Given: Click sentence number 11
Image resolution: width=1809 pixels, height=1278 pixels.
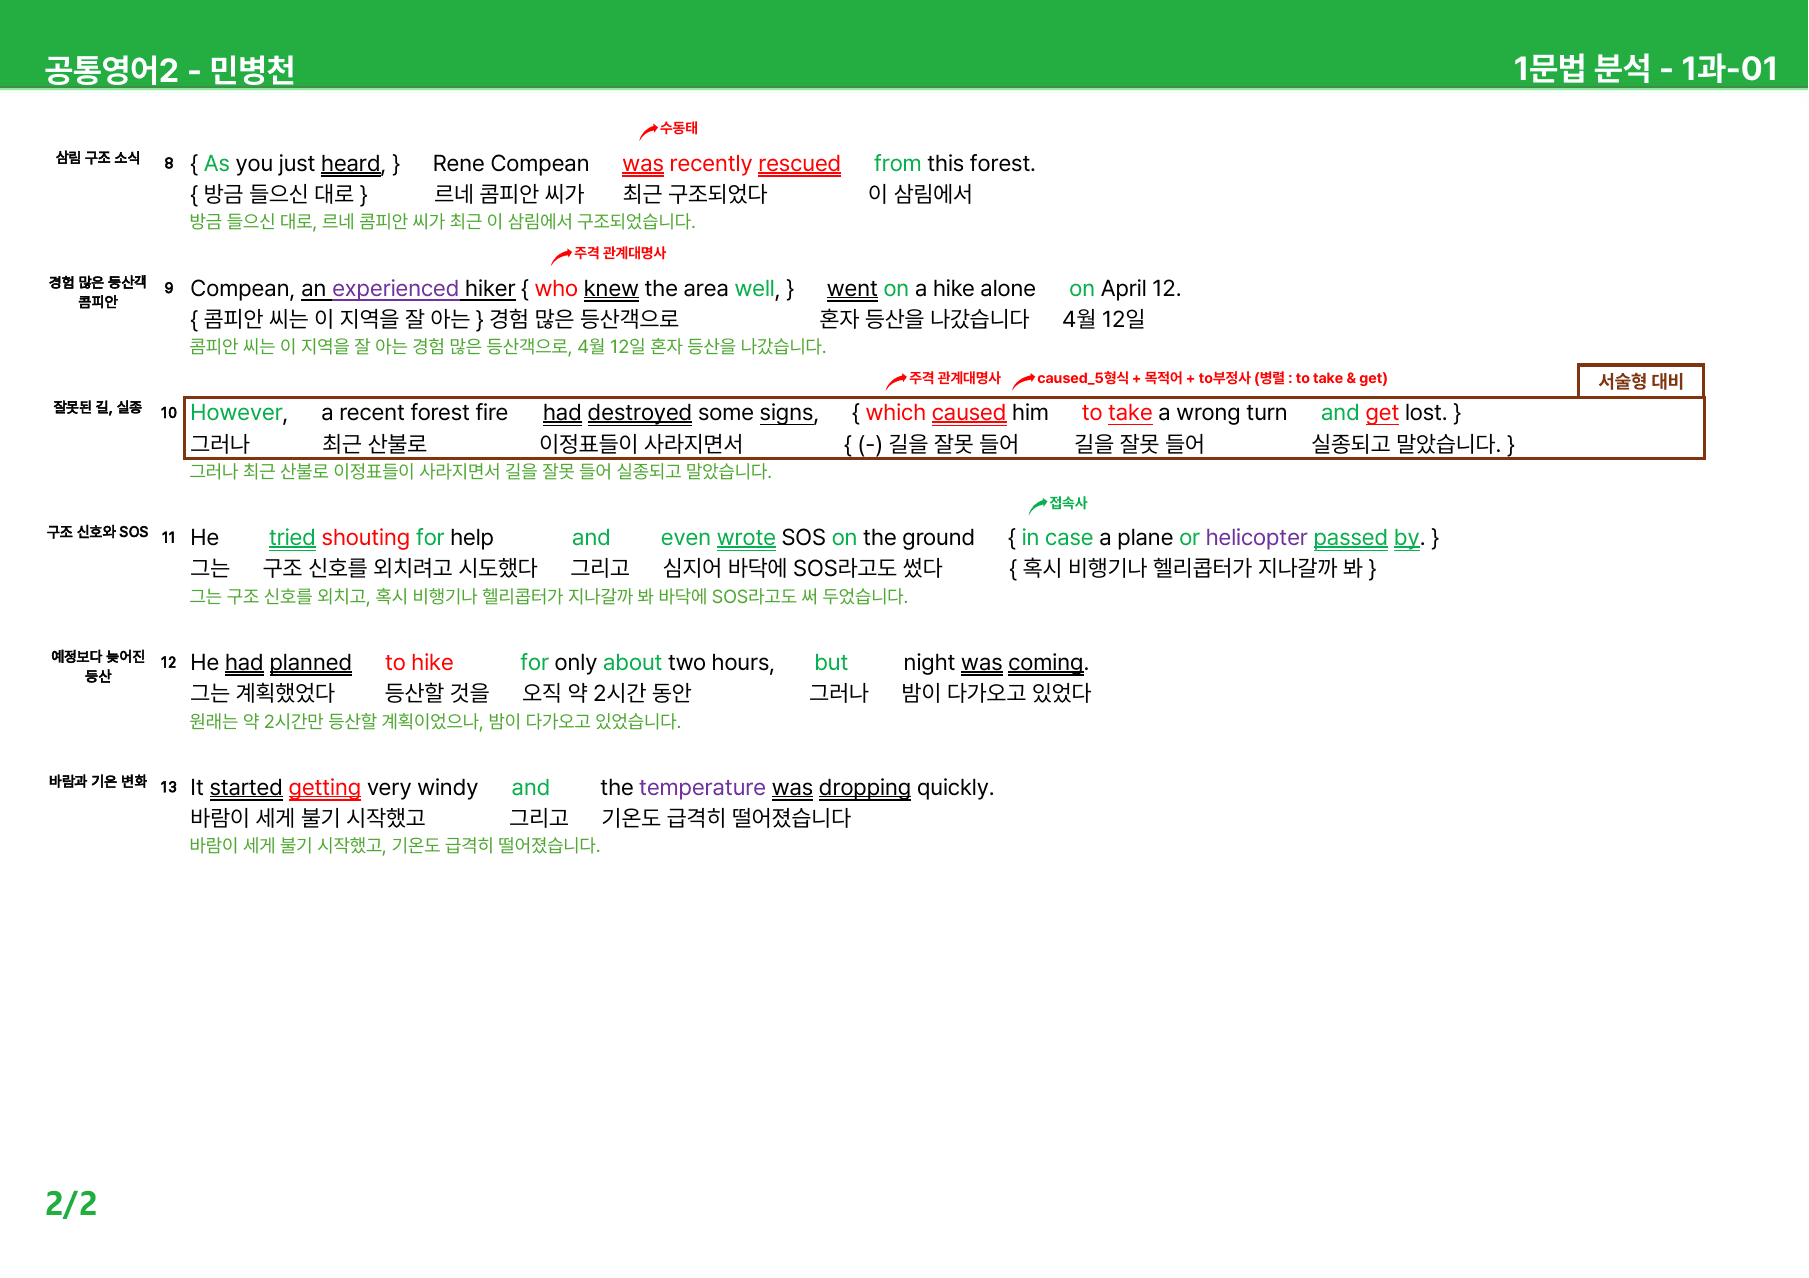Looking at the screenshot, I should click(x=168, y=538).
